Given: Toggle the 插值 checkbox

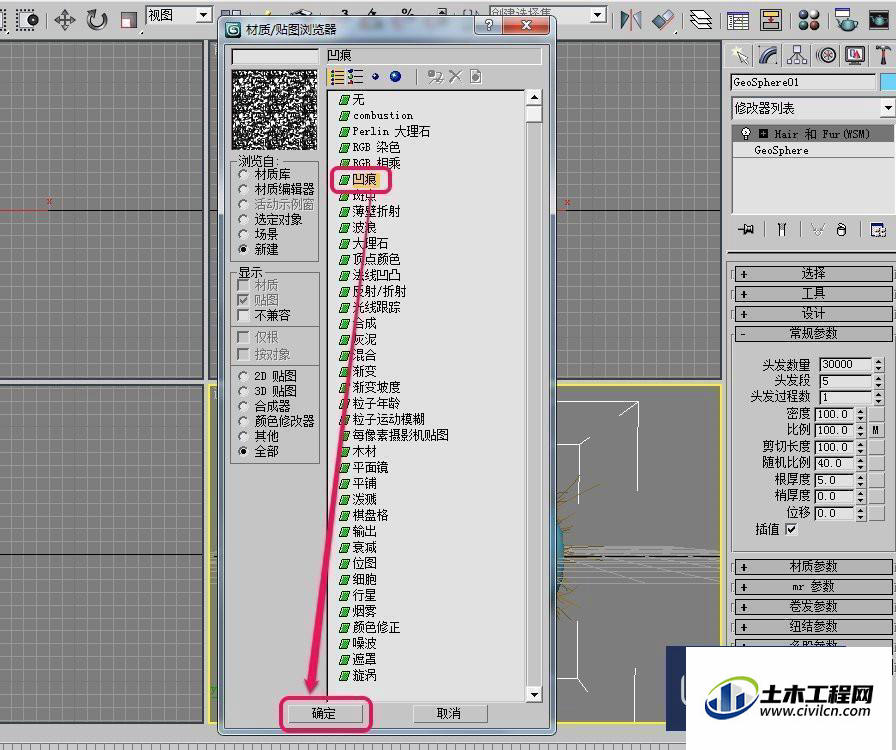Looking at the screenshot, I should tap(791, 529).
